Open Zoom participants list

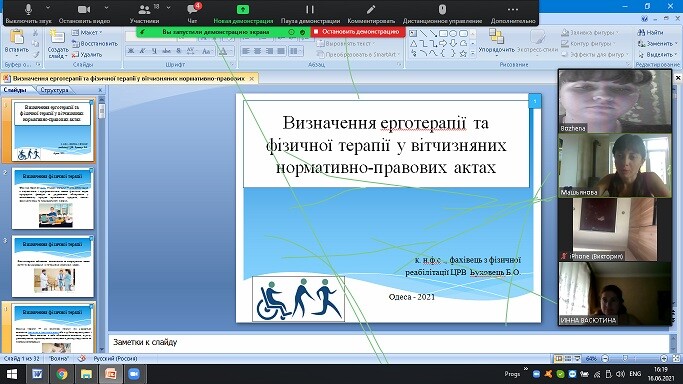144,13
